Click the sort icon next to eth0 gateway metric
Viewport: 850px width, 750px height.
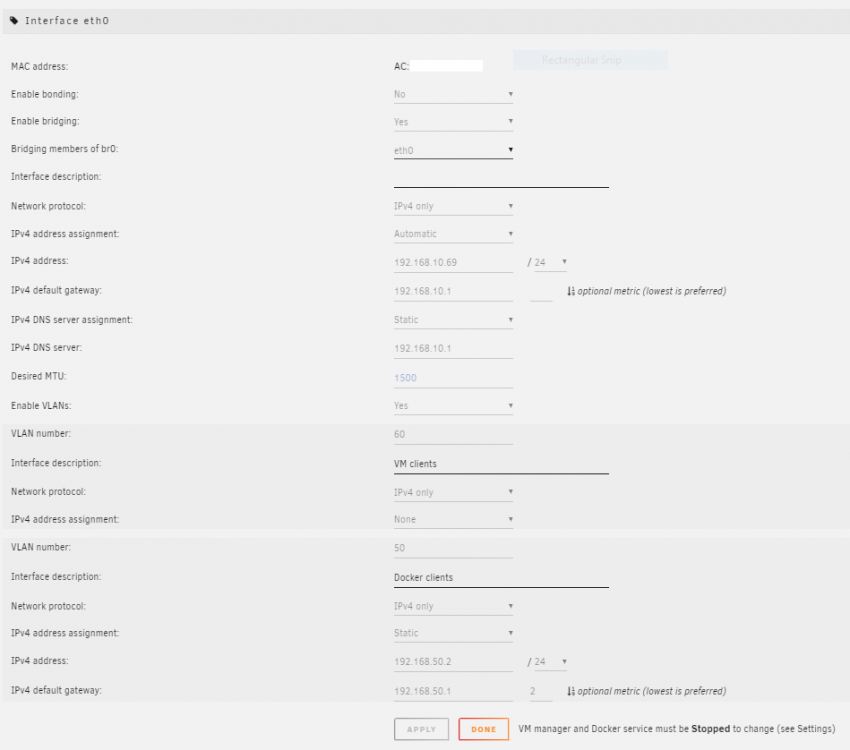tap(571, 292)
